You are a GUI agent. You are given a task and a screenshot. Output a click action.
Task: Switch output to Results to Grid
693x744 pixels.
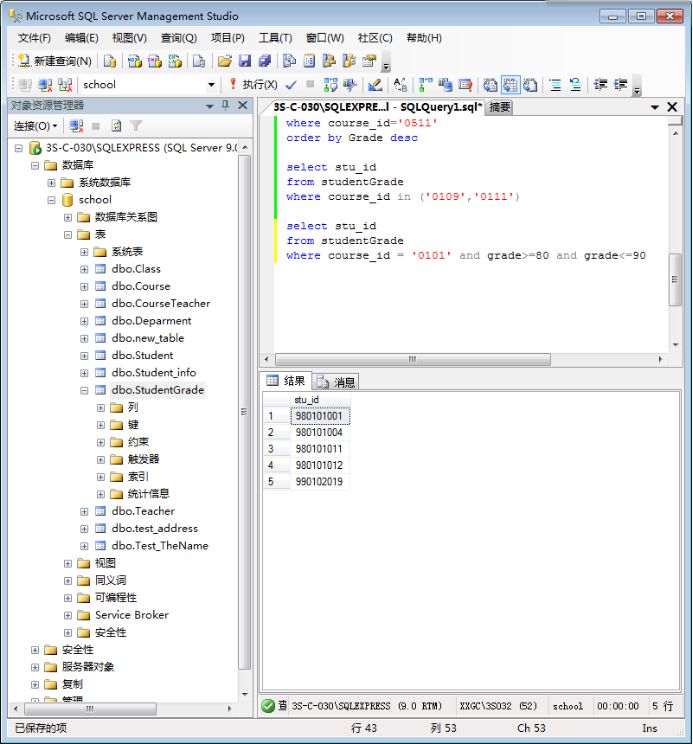point(510,85)
